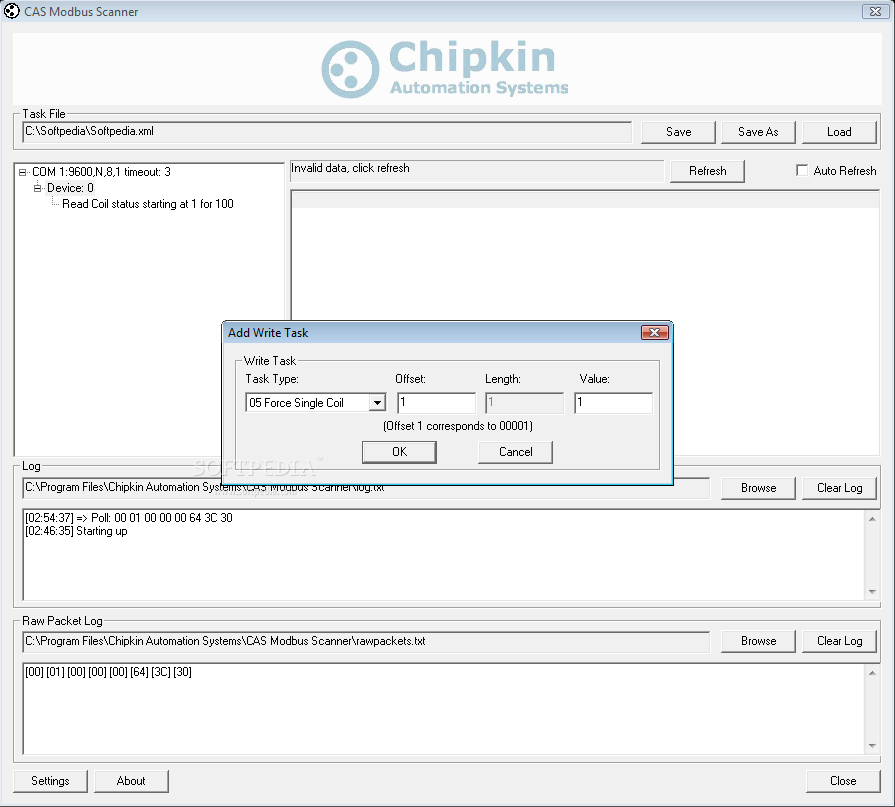Click the disabled Length field
Image resolution: width=895 pixels, height=807 pixels.
525,403
